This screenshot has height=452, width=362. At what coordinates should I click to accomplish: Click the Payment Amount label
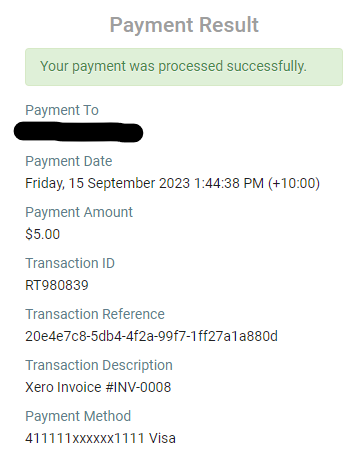[x=79, y=212]
